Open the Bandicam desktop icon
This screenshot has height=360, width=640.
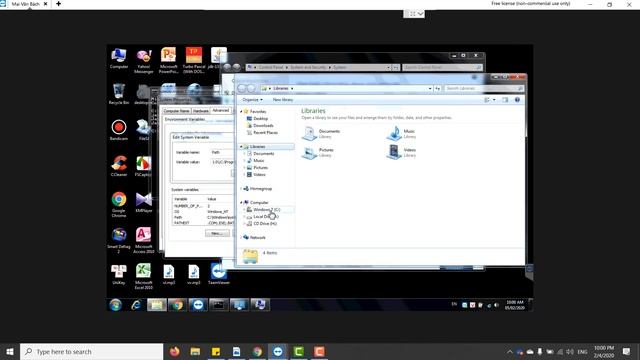tap(119, 130)
